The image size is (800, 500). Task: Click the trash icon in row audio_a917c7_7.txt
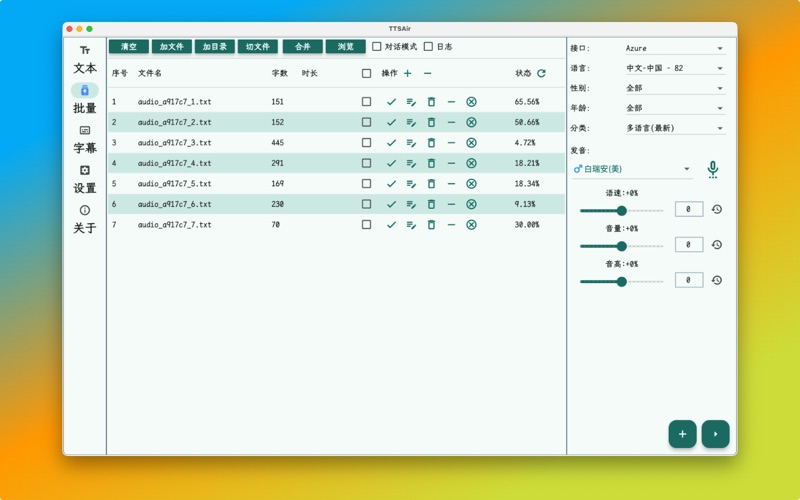(431, 224)
